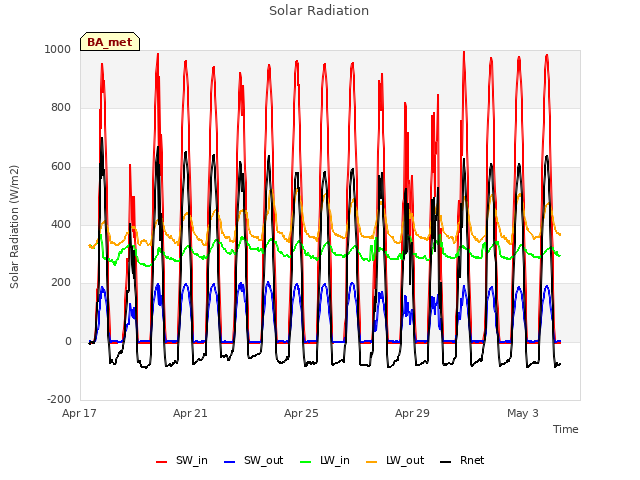The image size is (640, 480).
Task: Click the green LW_in legend color marker
Action: (306, 462)
